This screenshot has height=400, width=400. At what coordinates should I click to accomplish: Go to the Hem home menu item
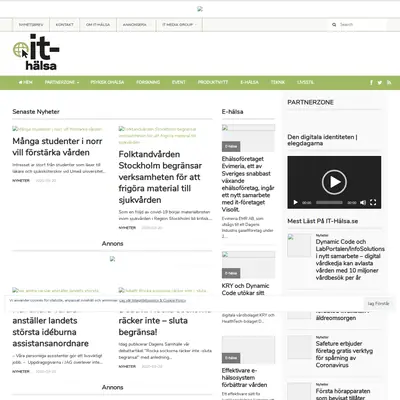tap(26, 82)
